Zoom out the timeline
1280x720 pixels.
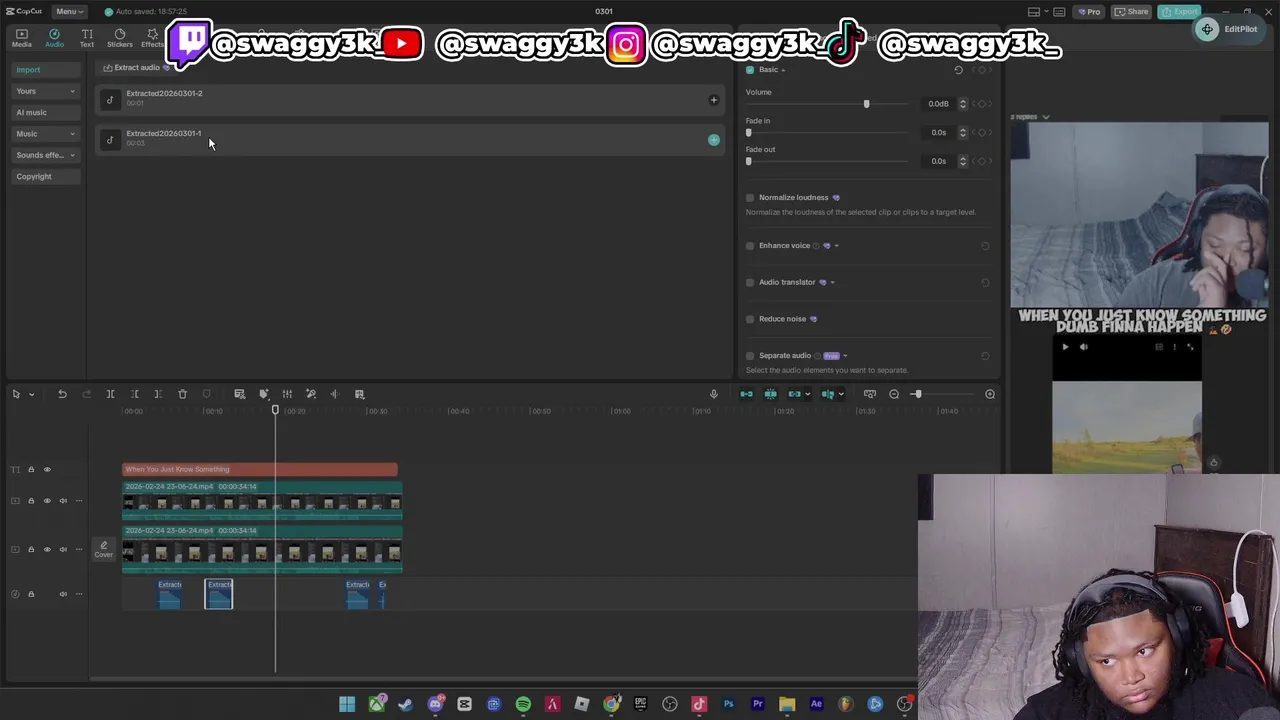[894, 394]
